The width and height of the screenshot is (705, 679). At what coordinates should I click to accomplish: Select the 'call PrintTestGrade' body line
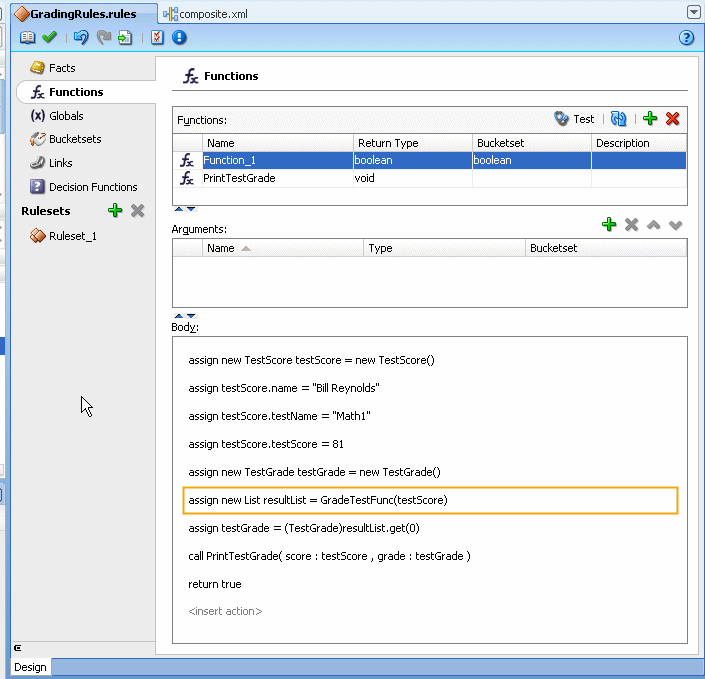pyautogui.click(x=329, y=556)
